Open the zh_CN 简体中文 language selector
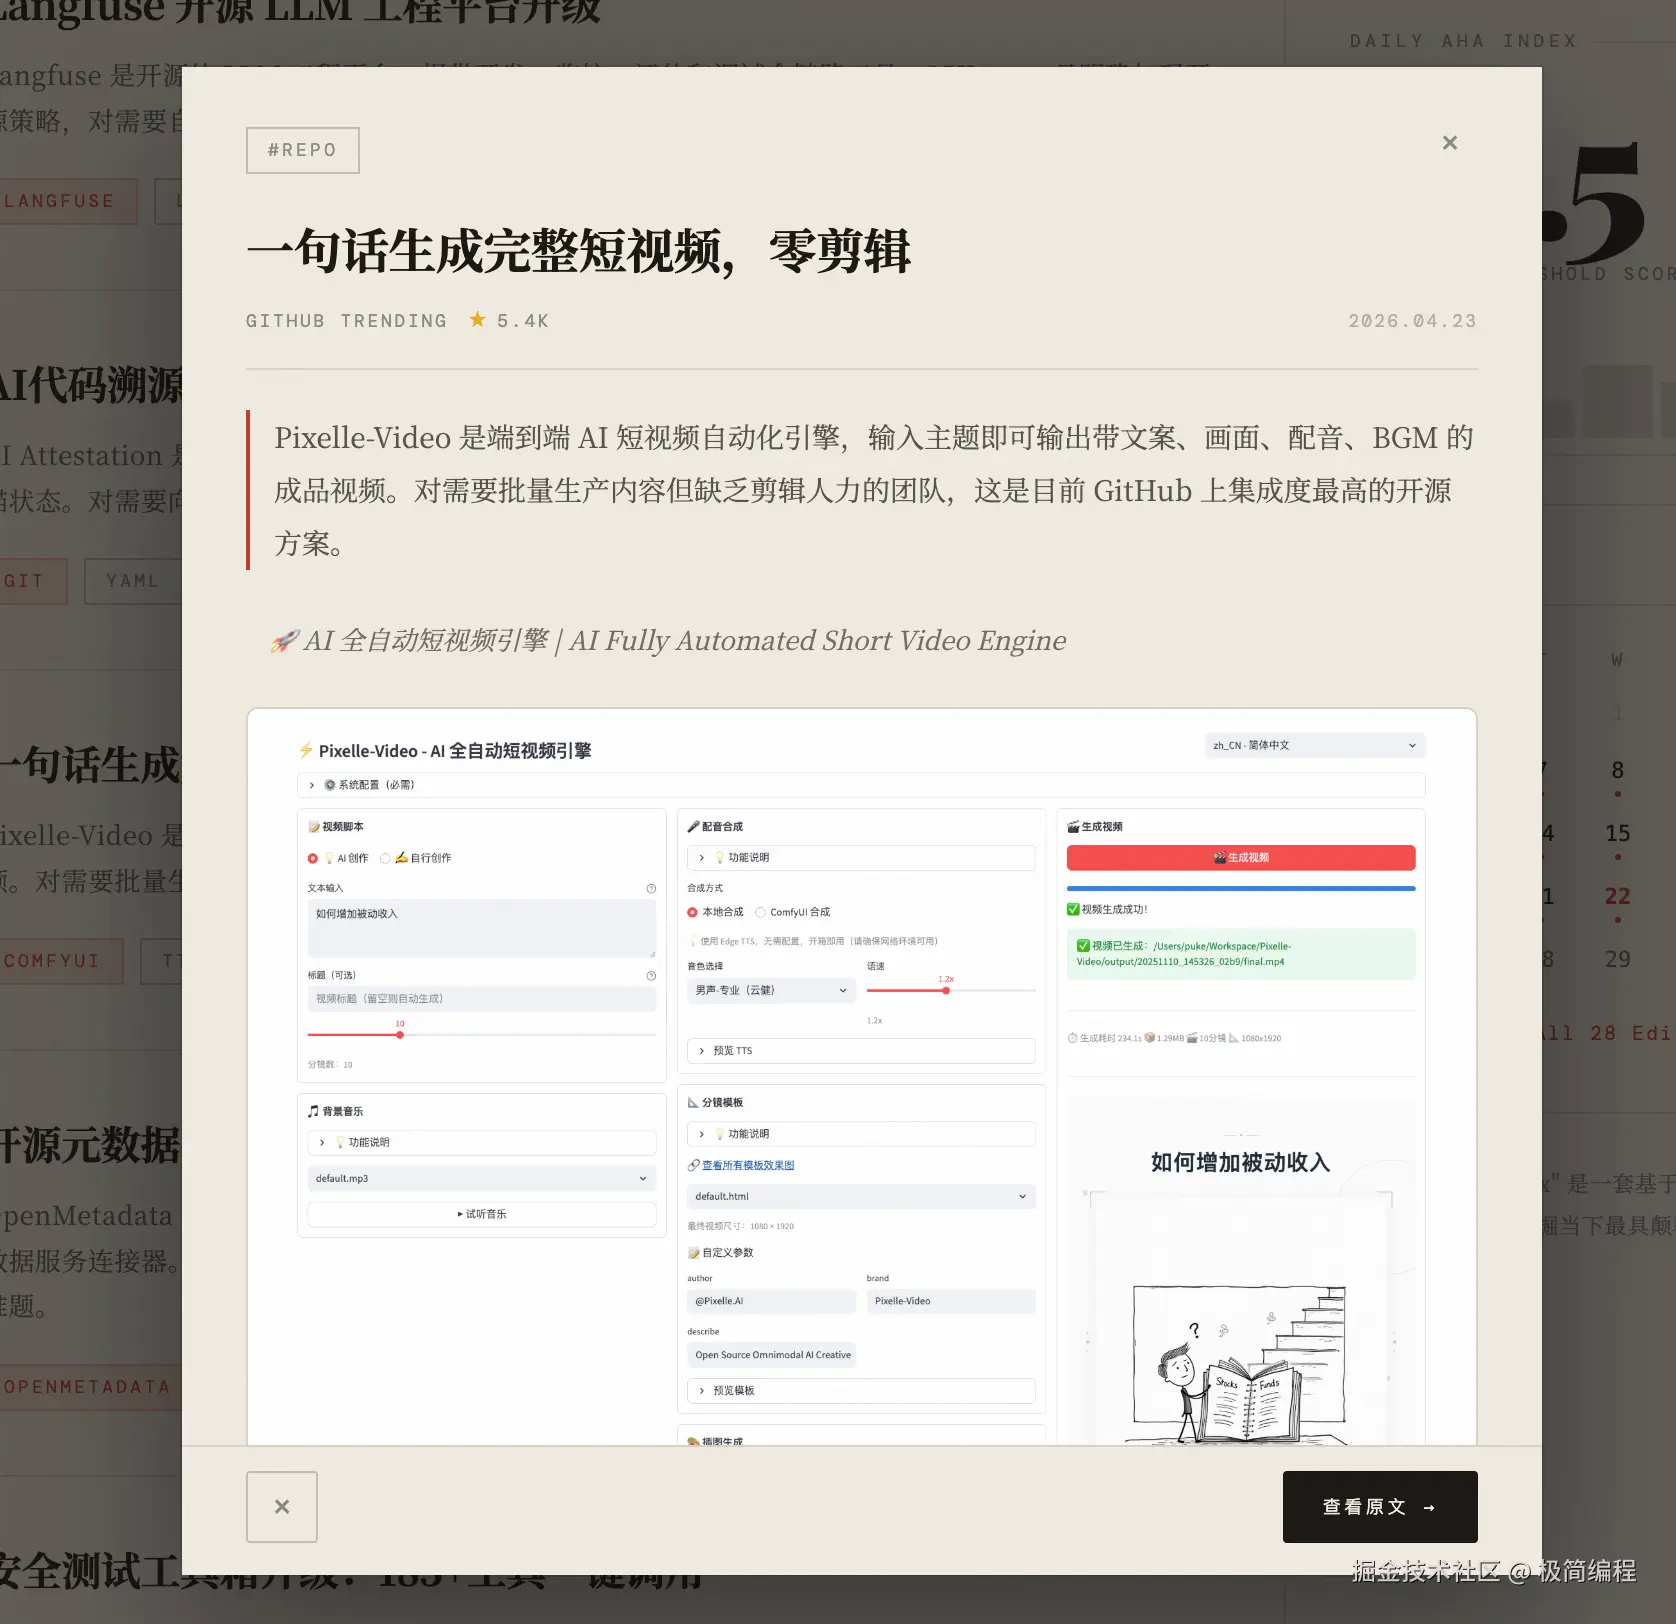The height and width of the screenshot is (1624, 1676). (1314, 744)
